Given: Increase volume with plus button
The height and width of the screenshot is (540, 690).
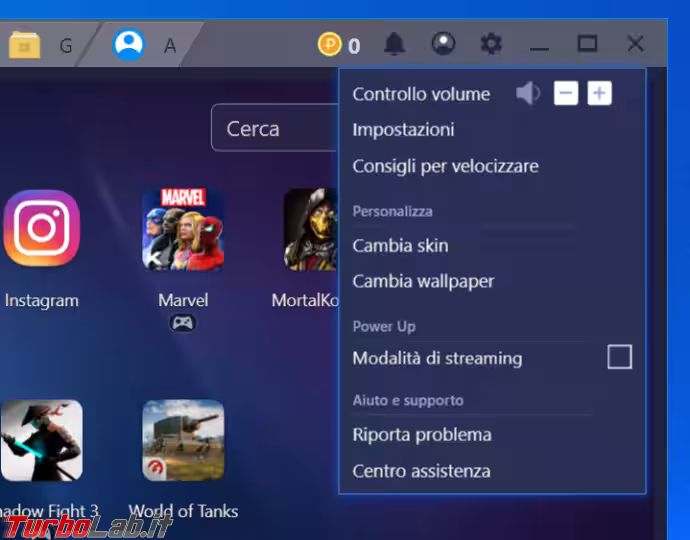Looking at the screenshot, I should tap(599, 93).
